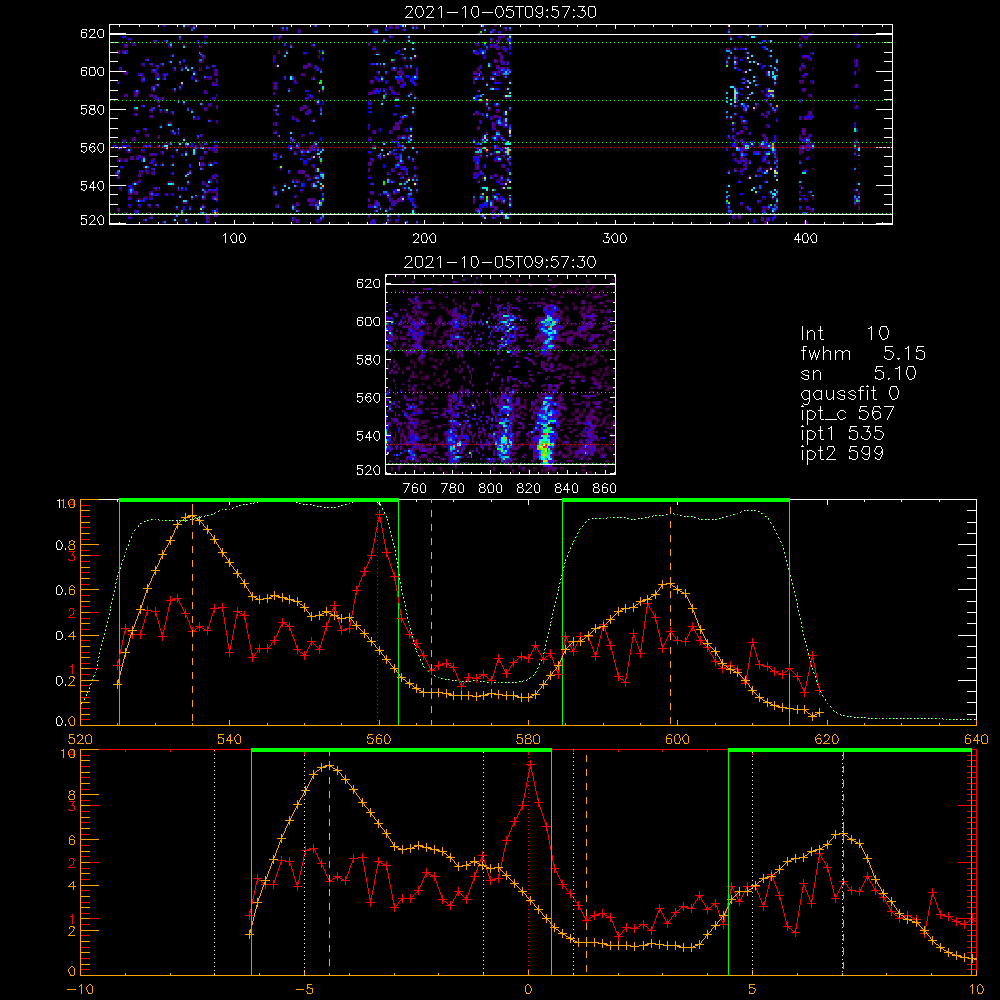Screen dimensions: 1000x1000
Task: Click tick label 820 under the middle image
Action: 529,489
